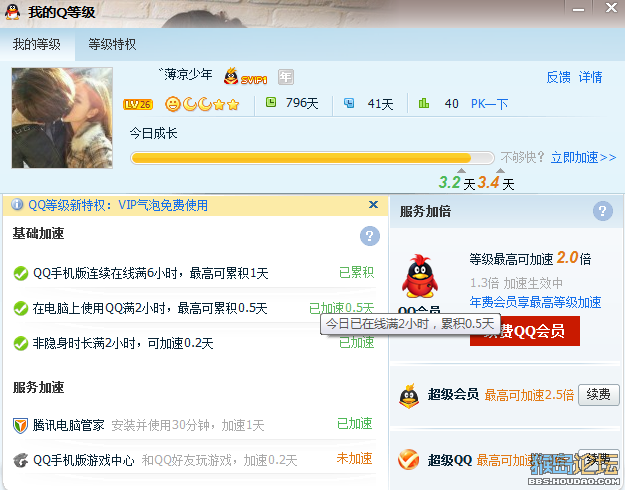Click the green clock icon beside 796天
Screen dimensions: 625x490
pos(271,103)
